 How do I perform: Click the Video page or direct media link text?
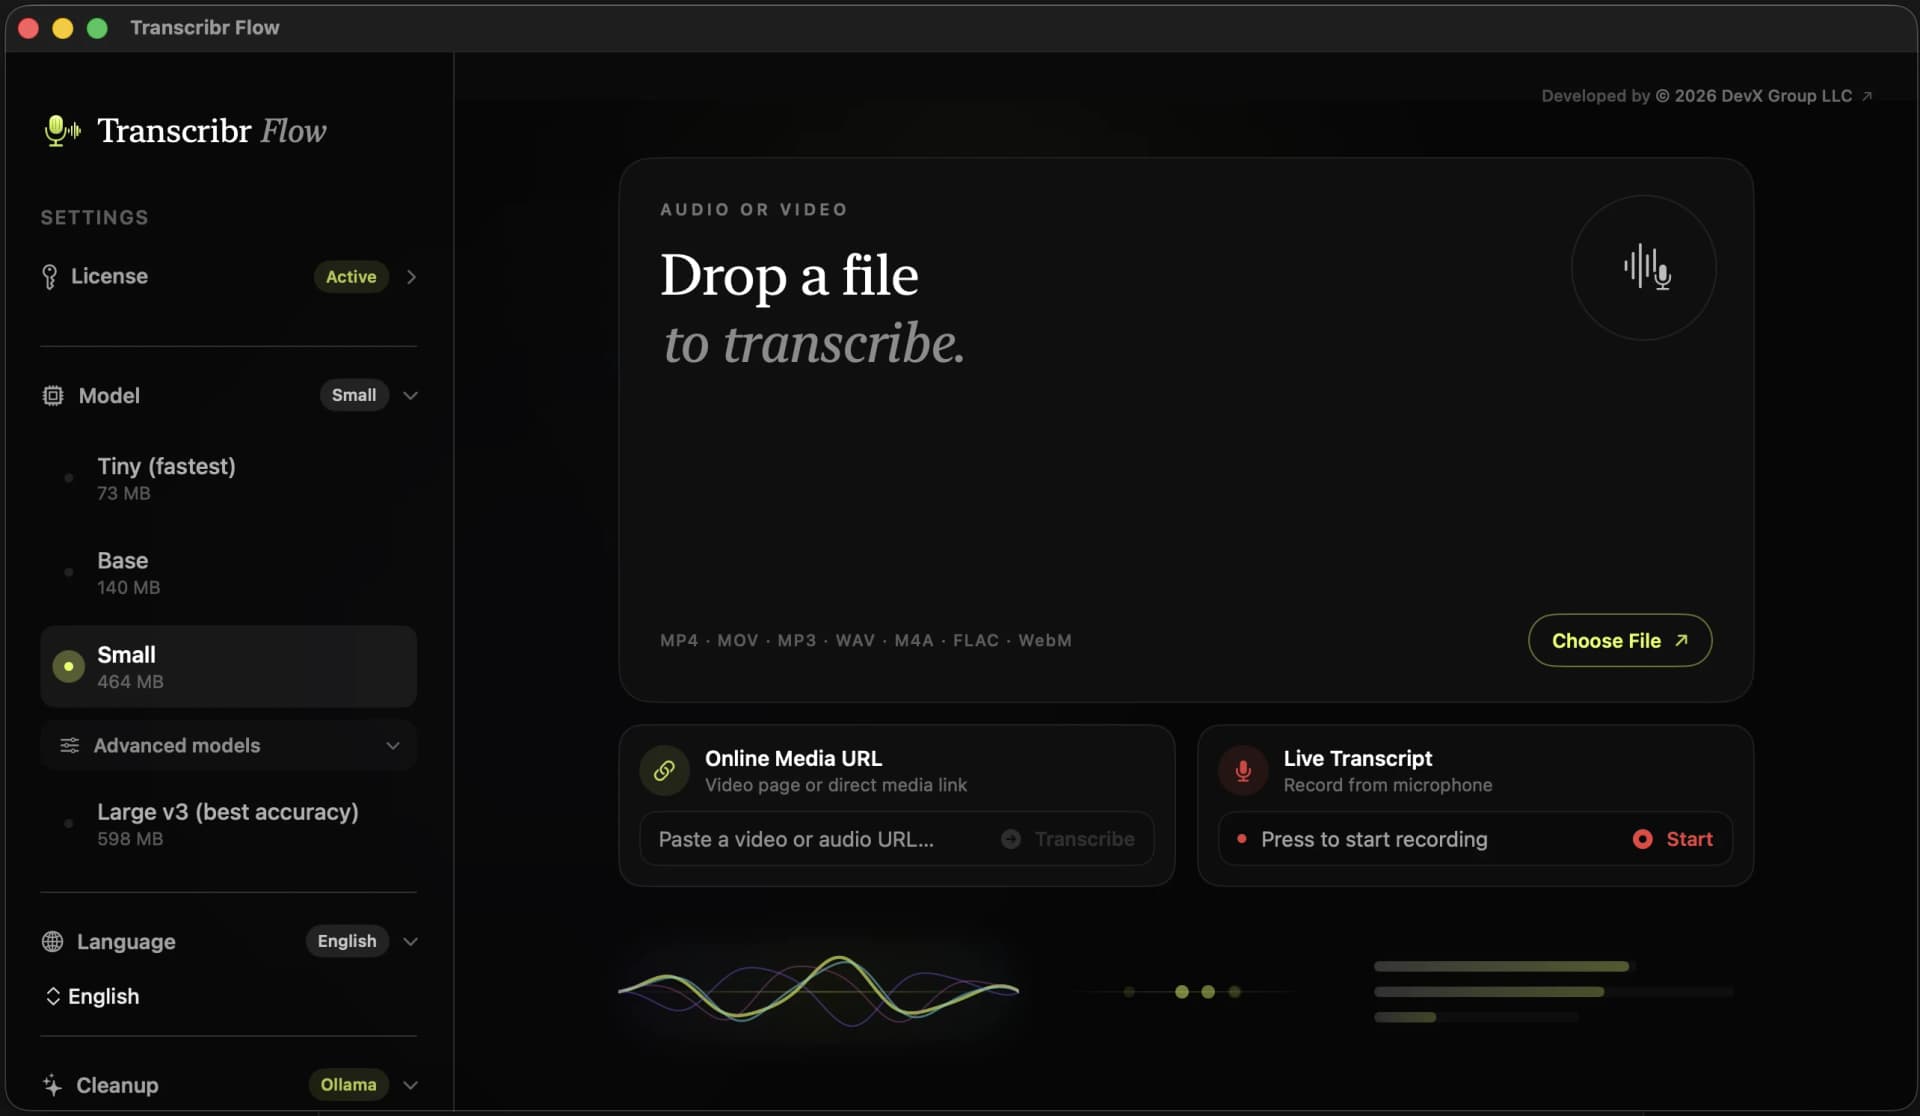[x=836, y=785]
